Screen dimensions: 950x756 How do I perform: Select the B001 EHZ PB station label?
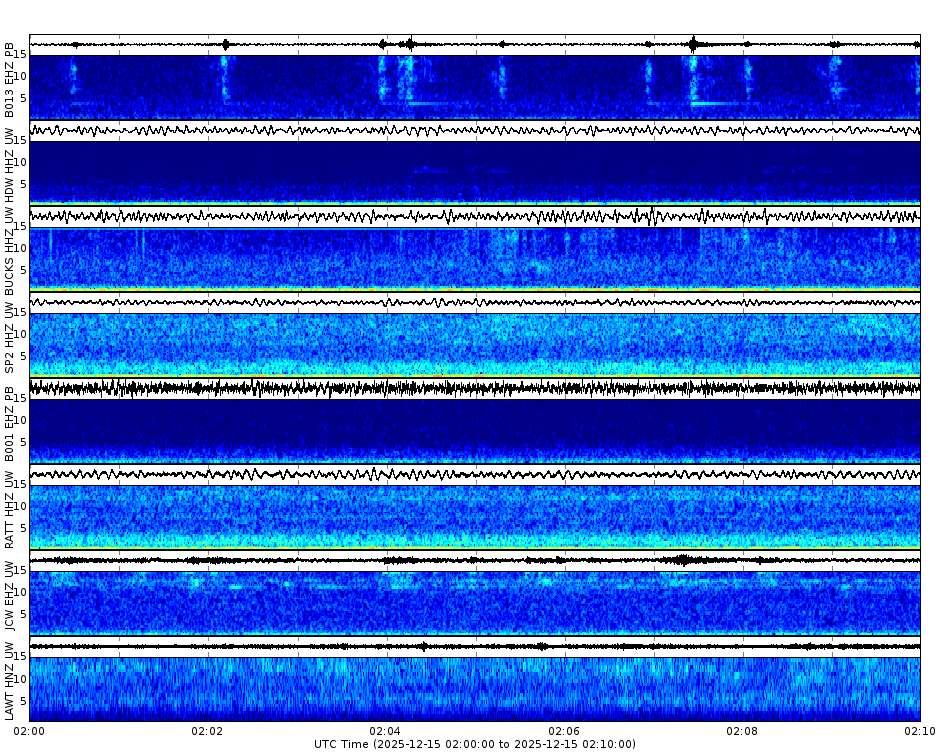[9, 425]
